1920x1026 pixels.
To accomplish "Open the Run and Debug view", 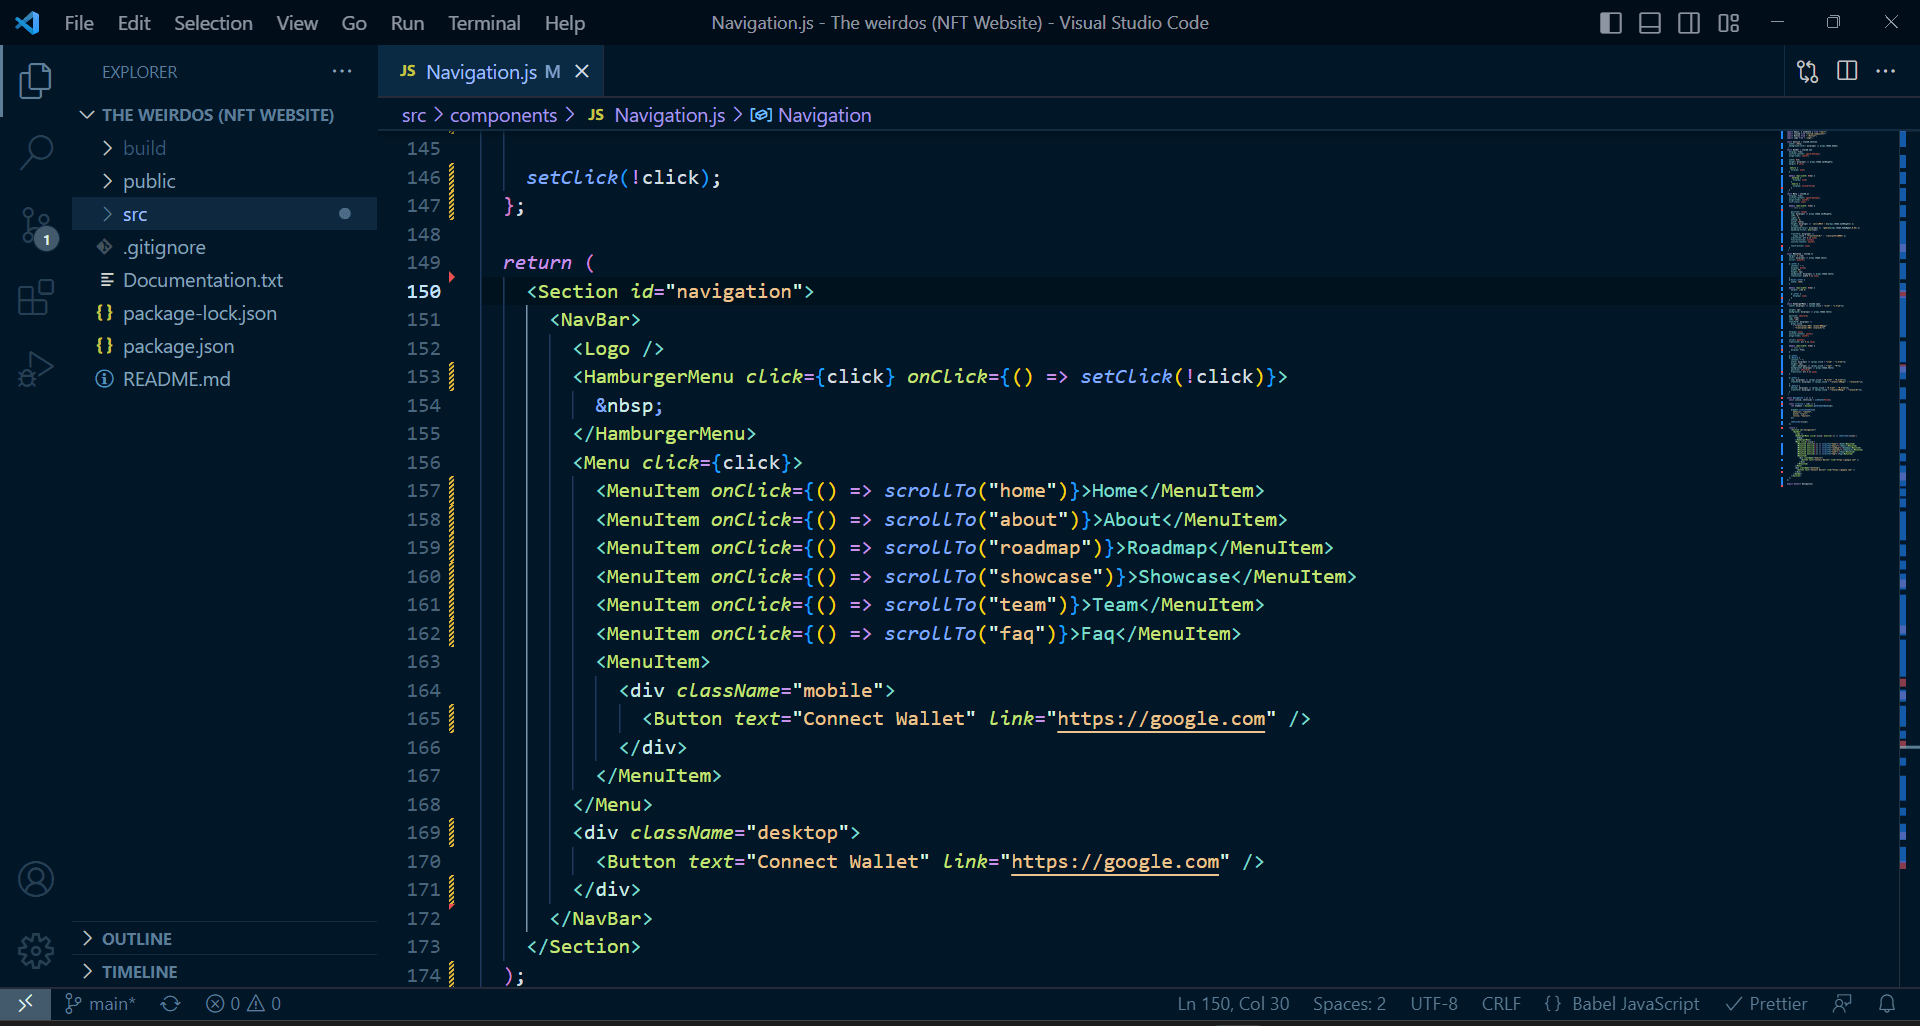I will coord(36,369).
